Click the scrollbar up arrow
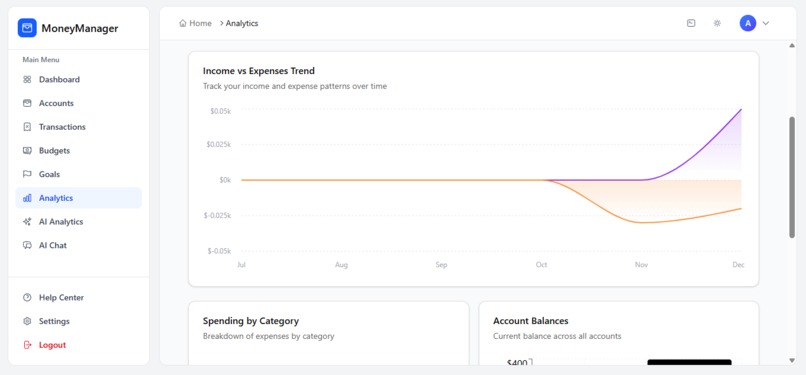This screenshot has width=806, height=375. [x=792, y=46]
